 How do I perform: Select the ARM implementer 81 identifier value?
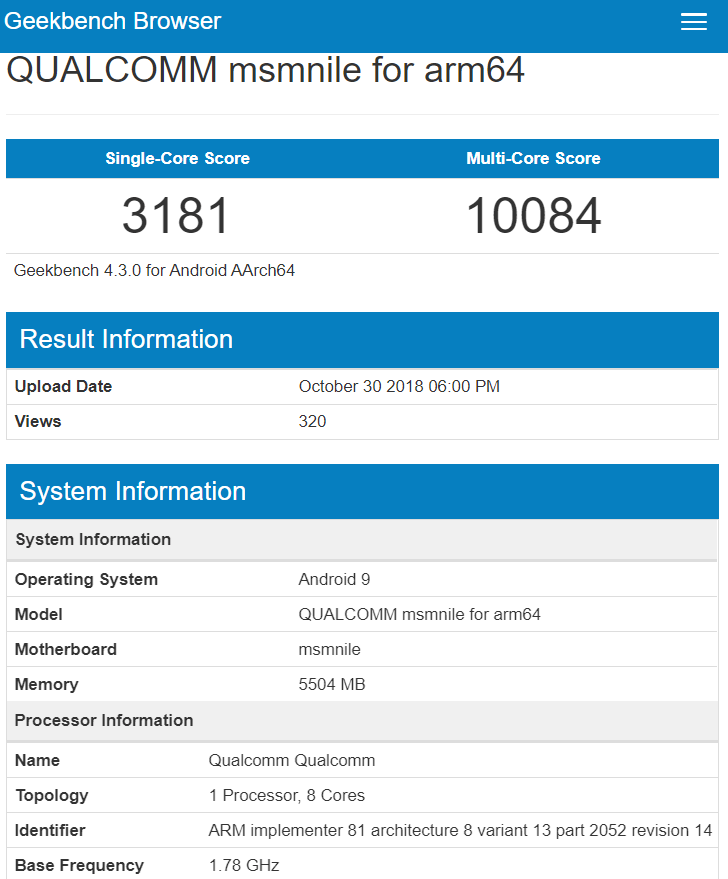[x=460, y=830]
